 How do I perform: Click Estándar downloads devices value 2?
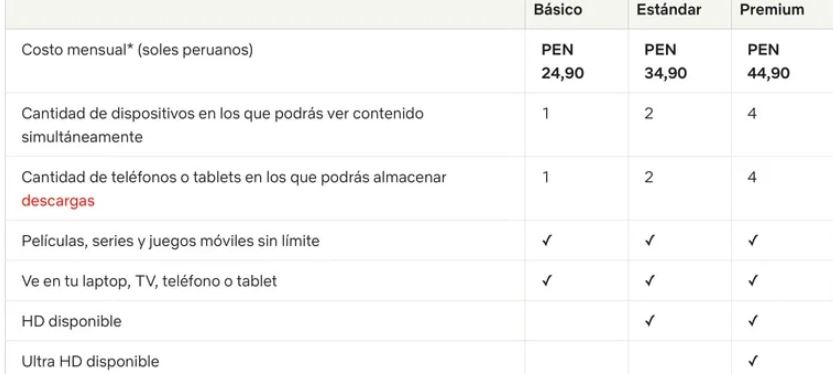[x=649, y=177]
